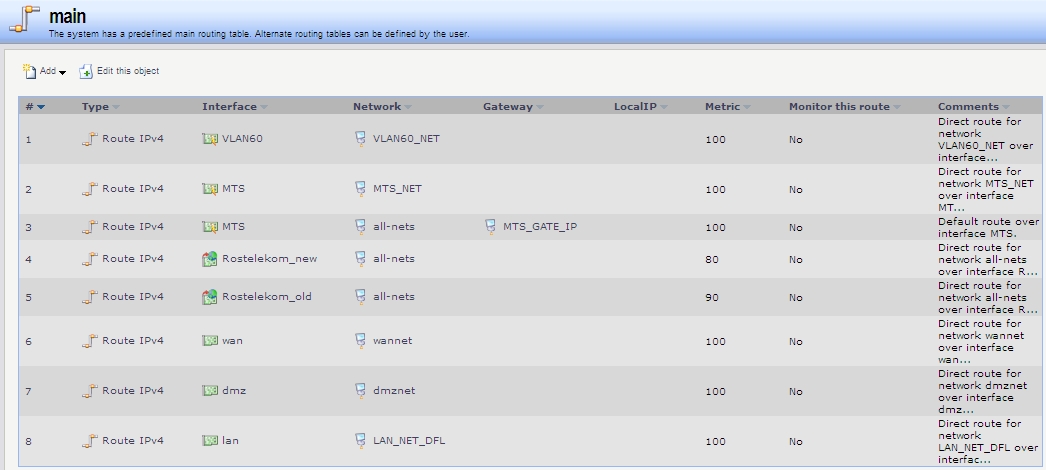This screenshot has height=470, width=1046.
Task: Click the lan interface icon
Action: click(210, 441)
